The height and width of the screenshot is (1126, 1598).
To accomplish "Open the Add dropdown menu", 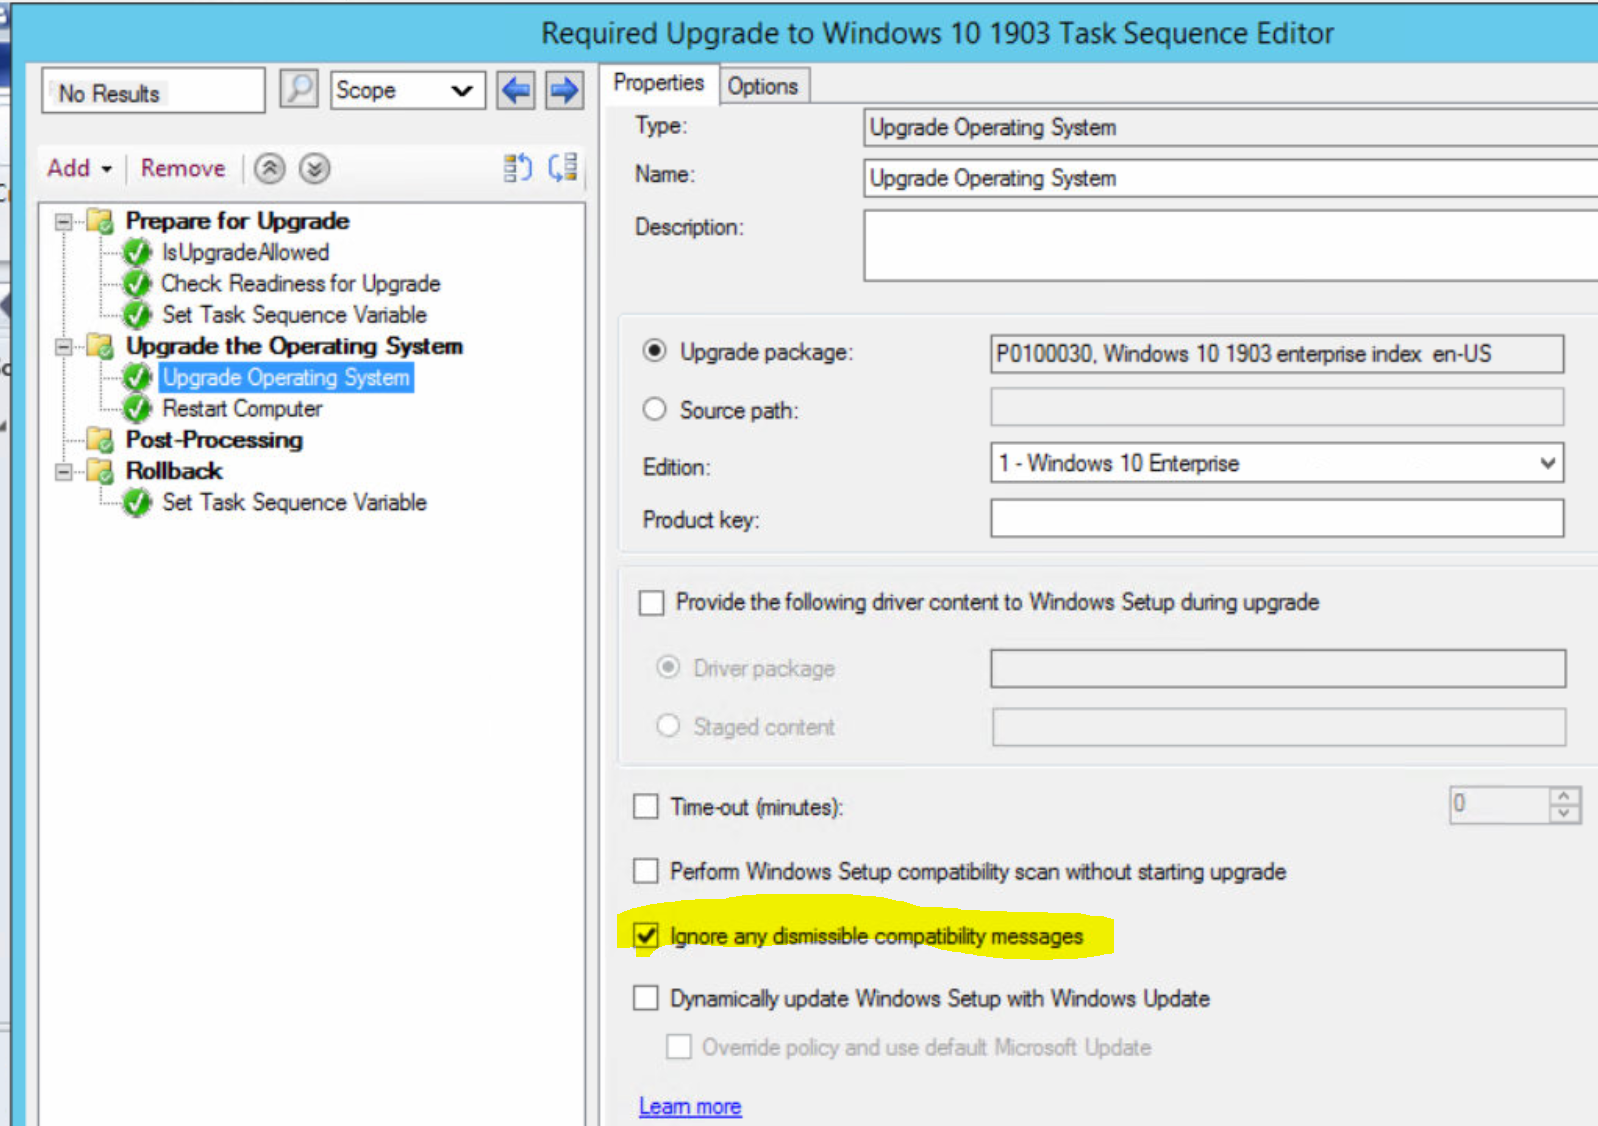I will pos(79,168).
